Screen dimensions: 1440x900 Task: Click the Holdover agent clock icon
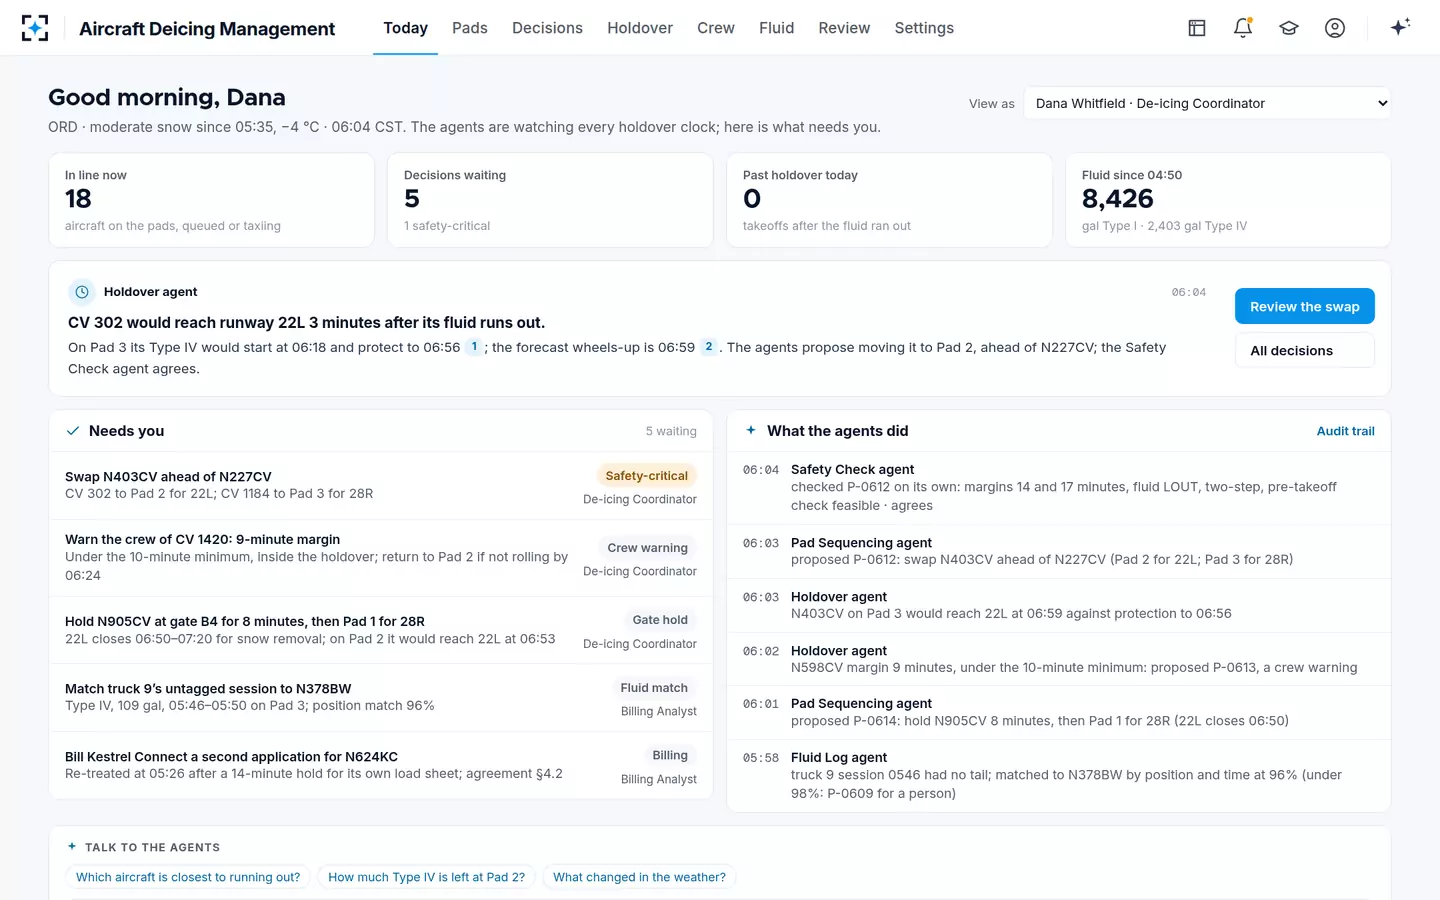82,292
